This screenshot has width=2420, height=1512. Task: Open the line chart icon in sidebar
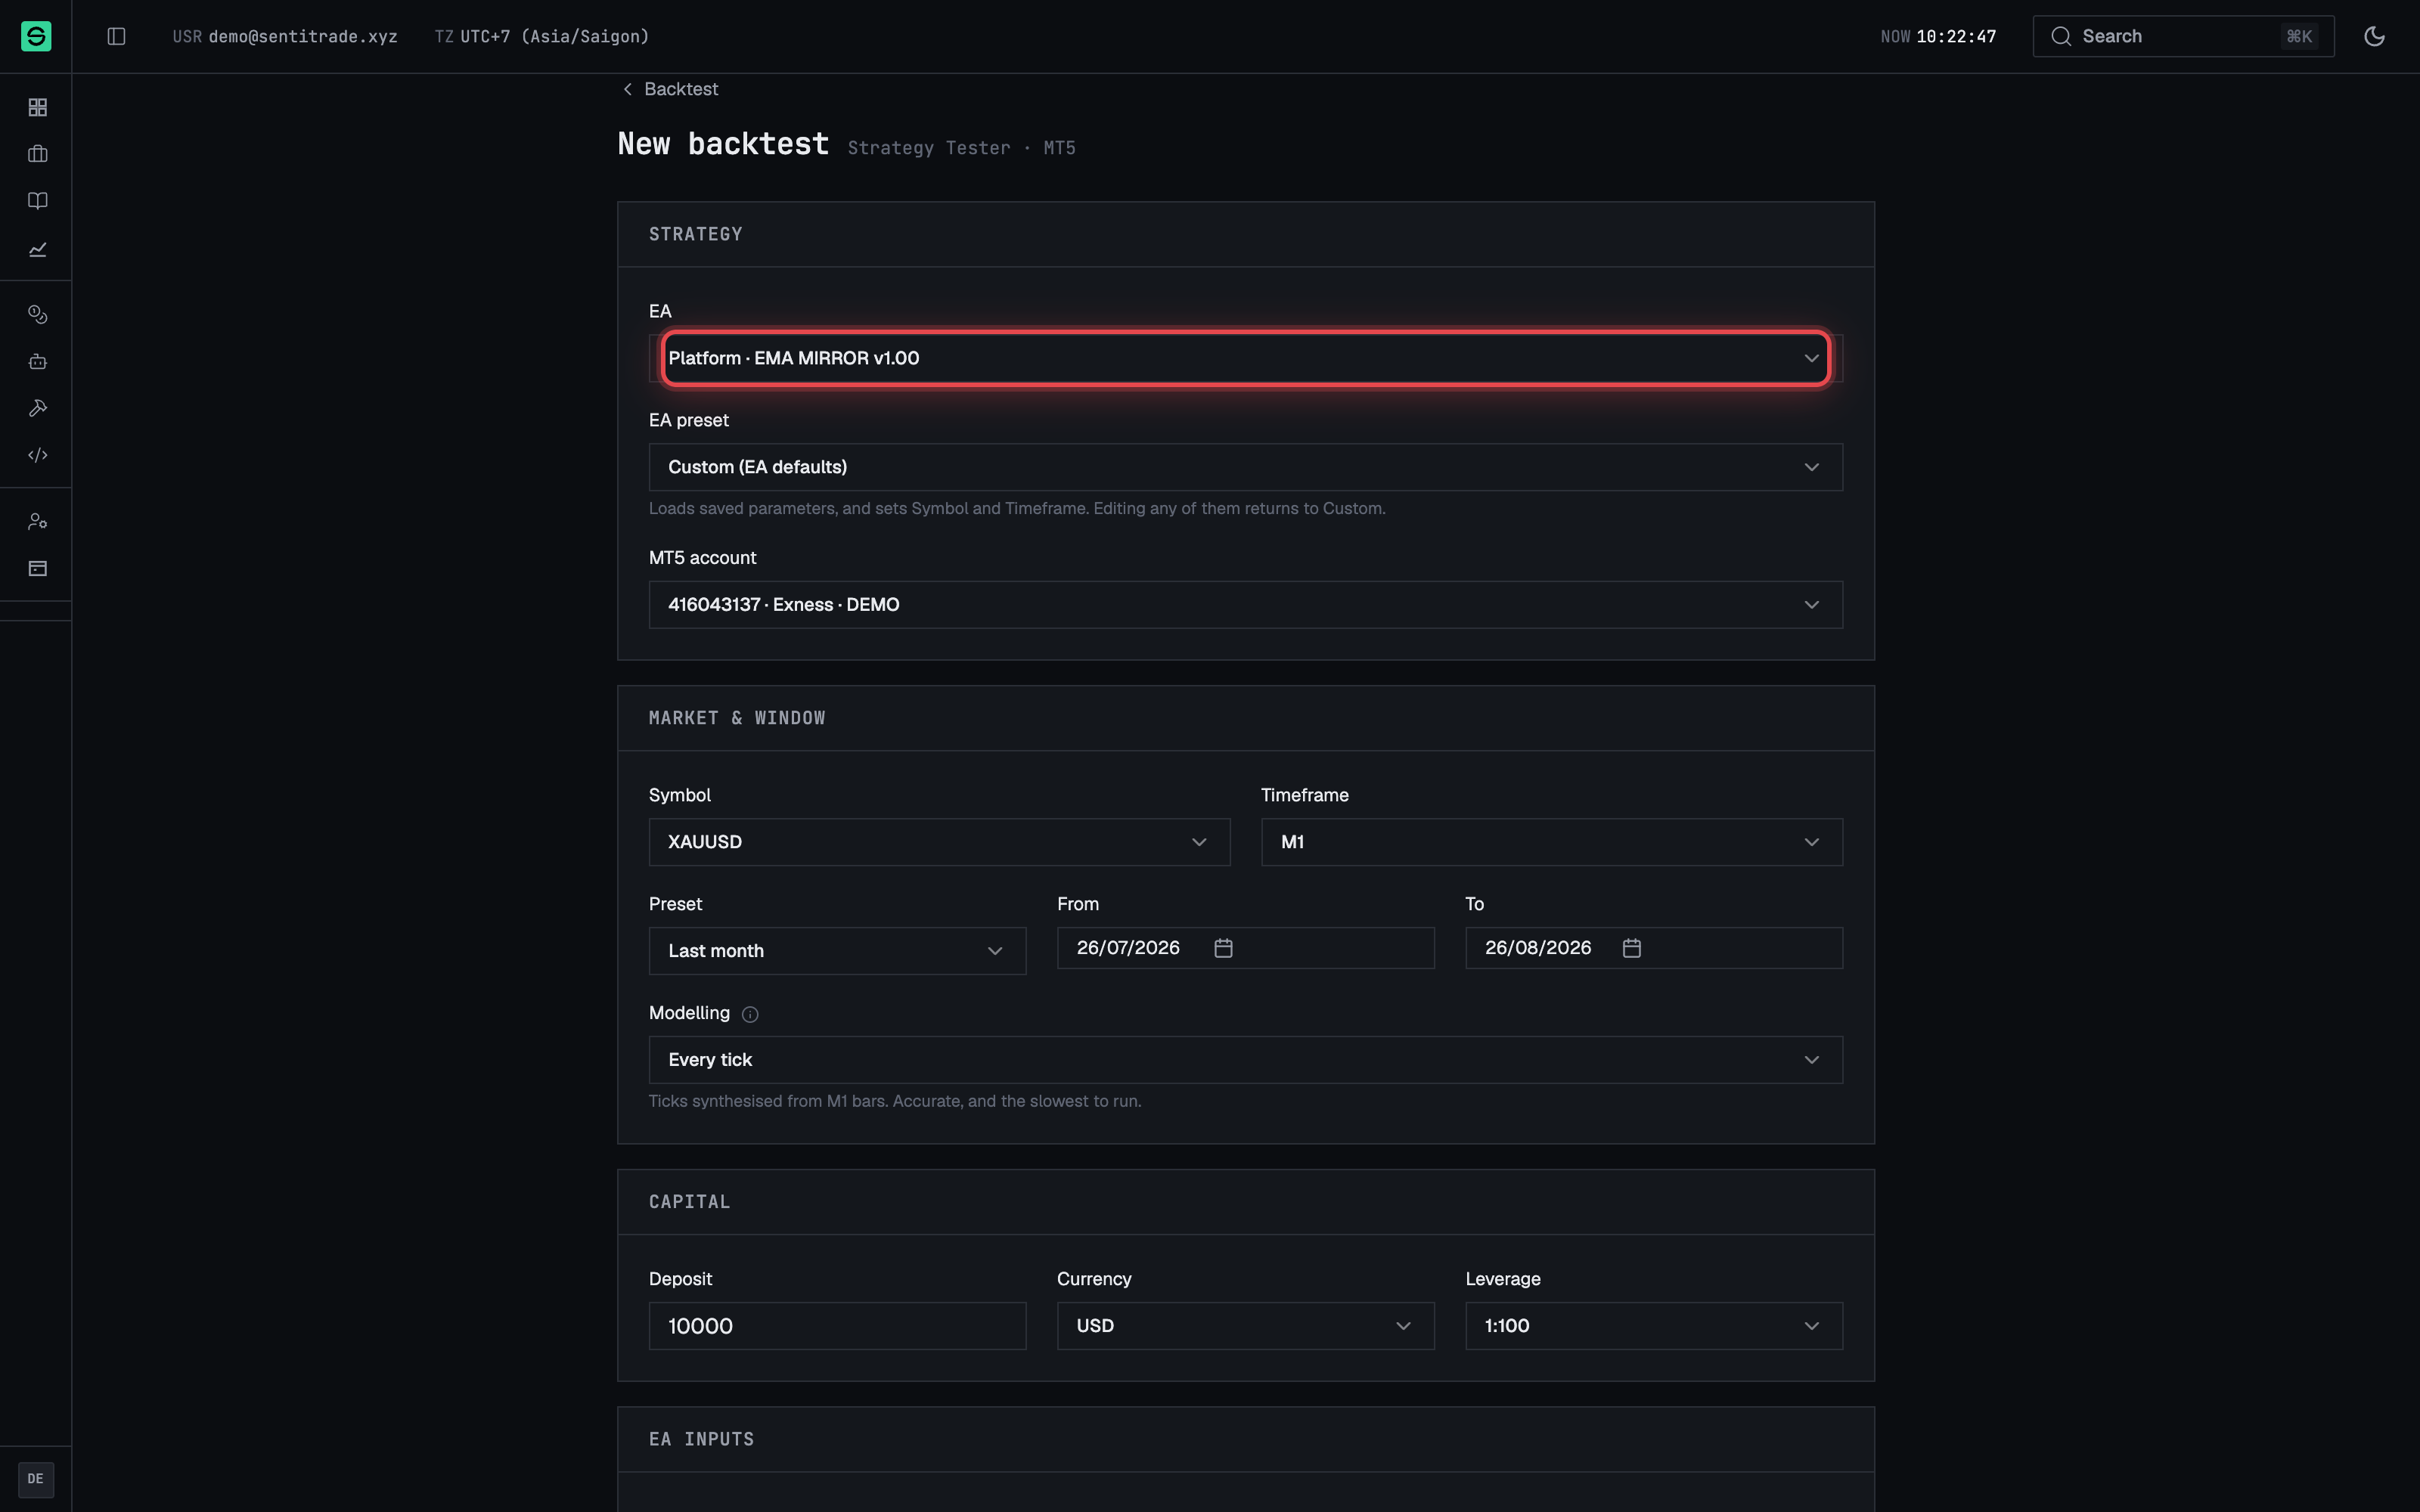[38, 249]
